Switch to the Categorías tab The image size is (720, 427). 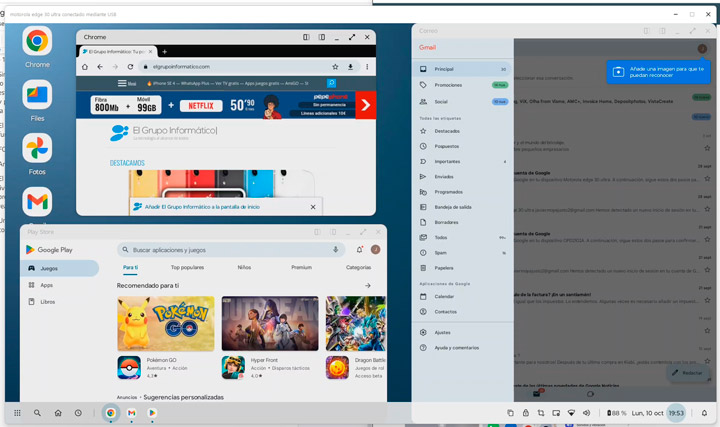point(359,267)
